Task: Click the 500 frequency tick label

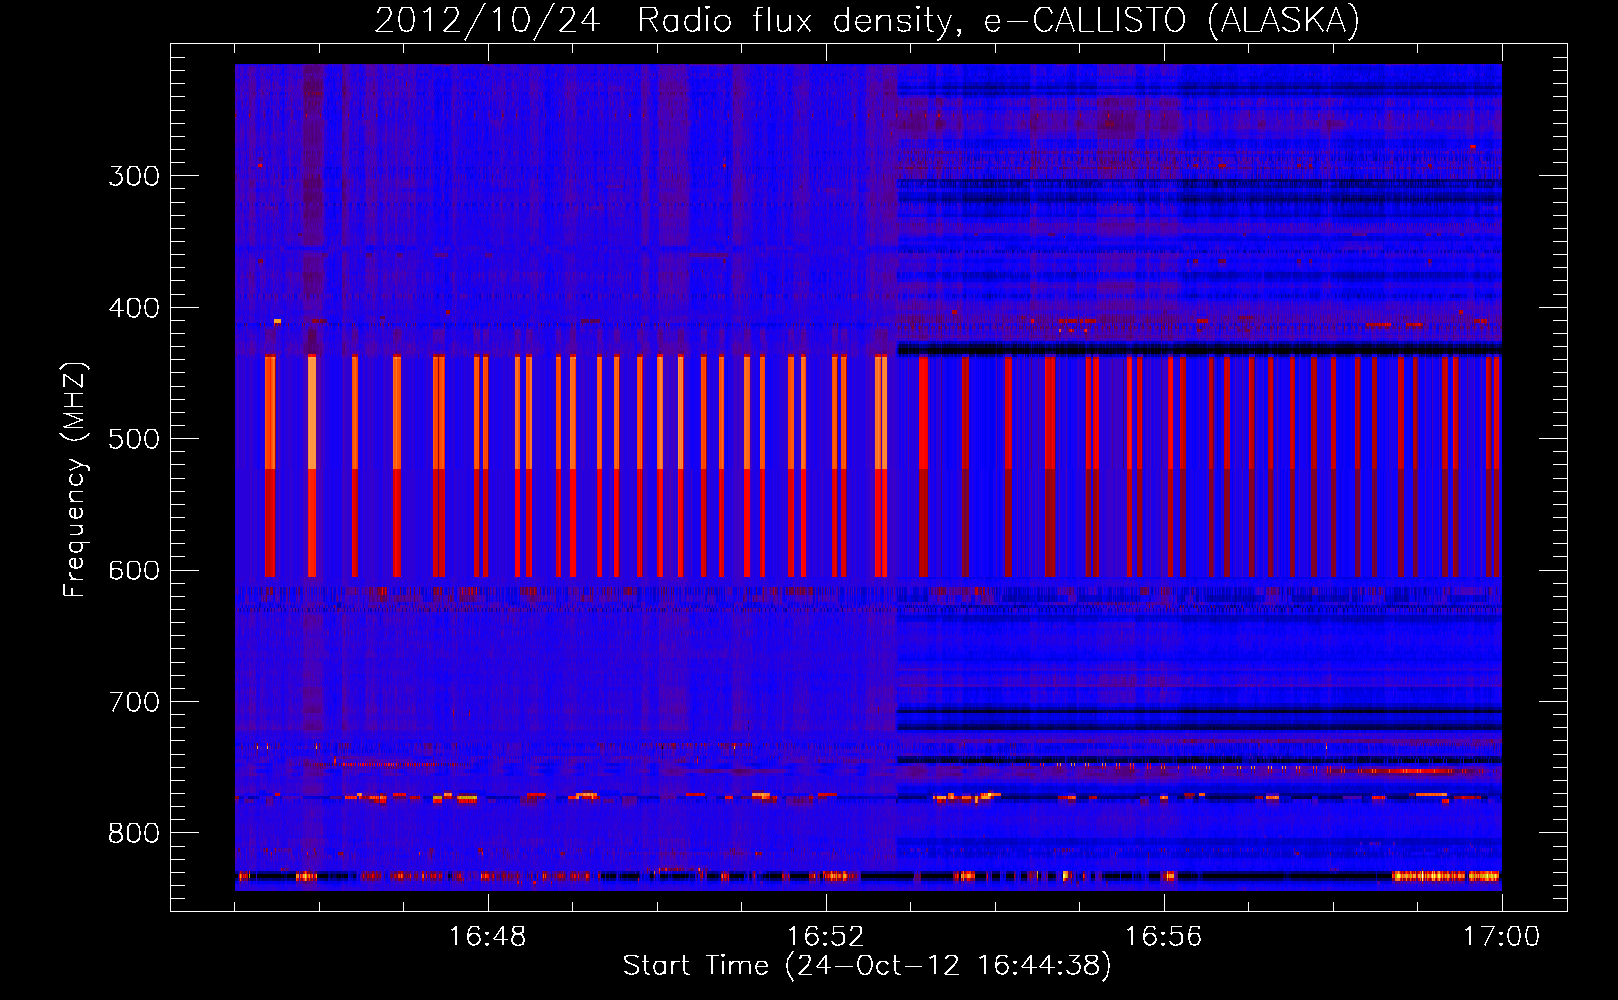Action: (x=134, y=440)
